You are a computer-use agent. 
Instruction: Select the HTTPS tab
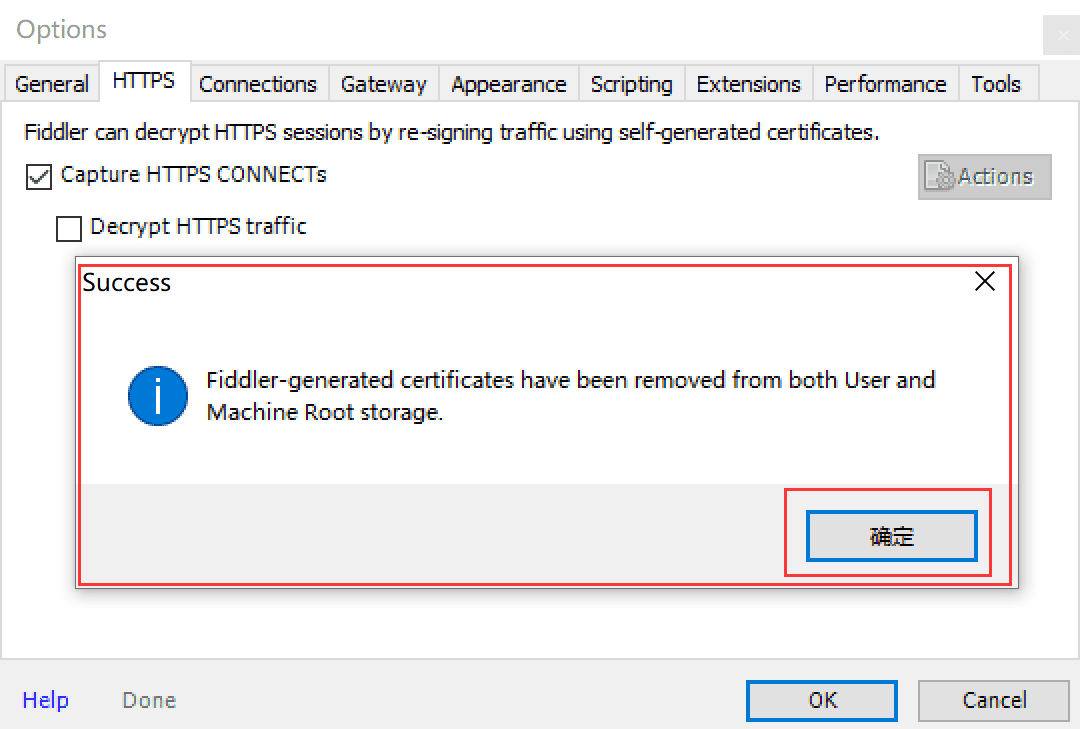pos(144,81)
